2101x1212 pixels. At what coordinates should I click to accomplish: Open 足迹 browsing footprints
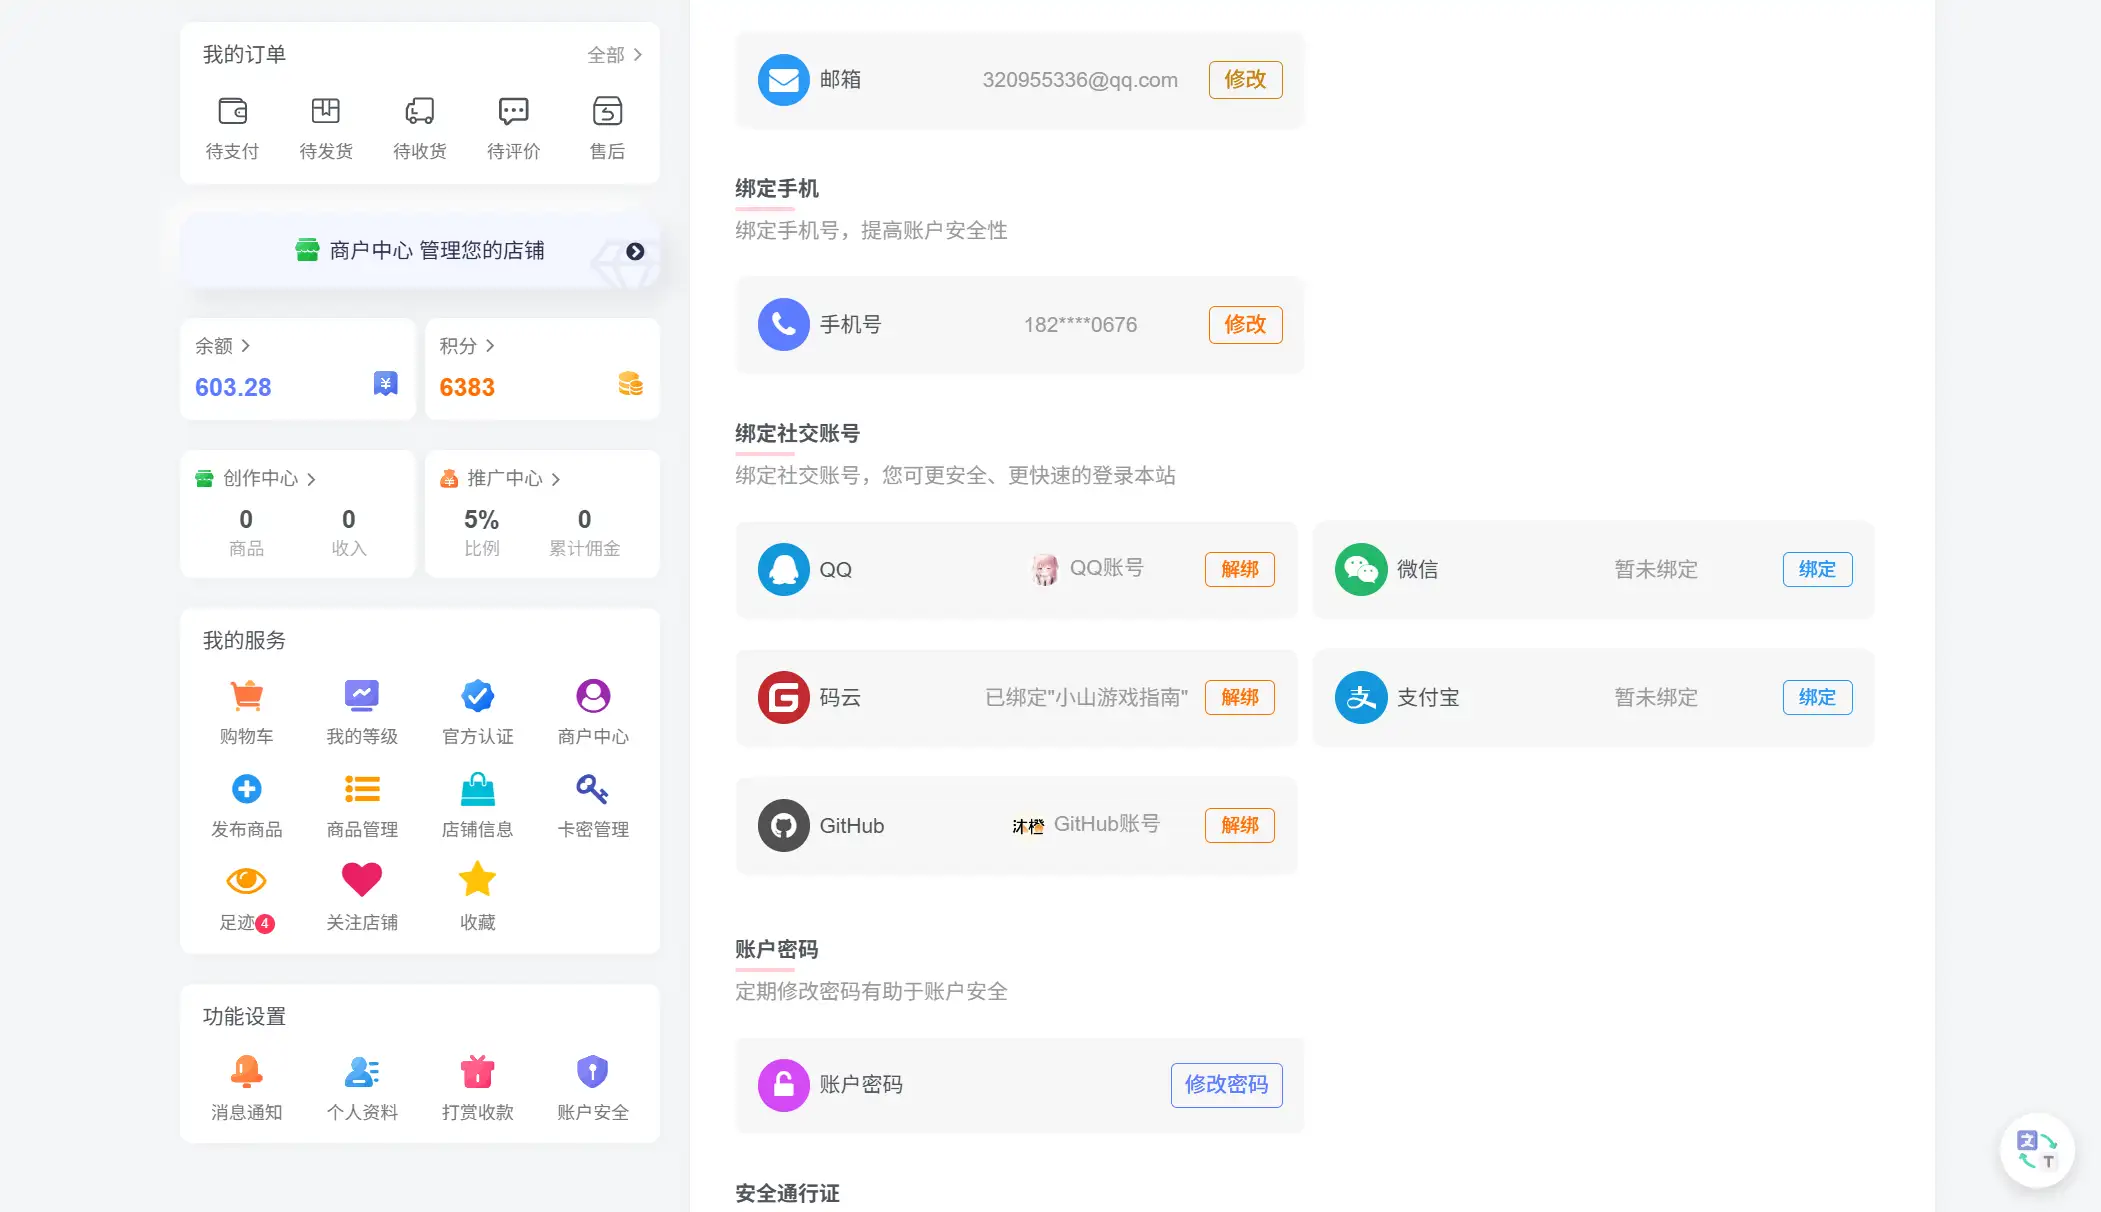tap(247, 898)
